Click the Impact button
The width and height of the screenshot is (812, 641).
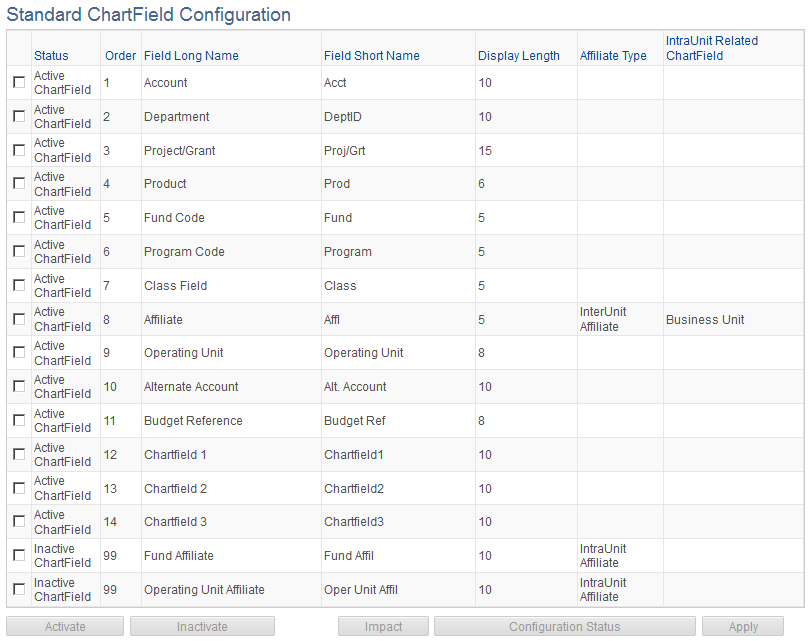[x=383, y=626]
